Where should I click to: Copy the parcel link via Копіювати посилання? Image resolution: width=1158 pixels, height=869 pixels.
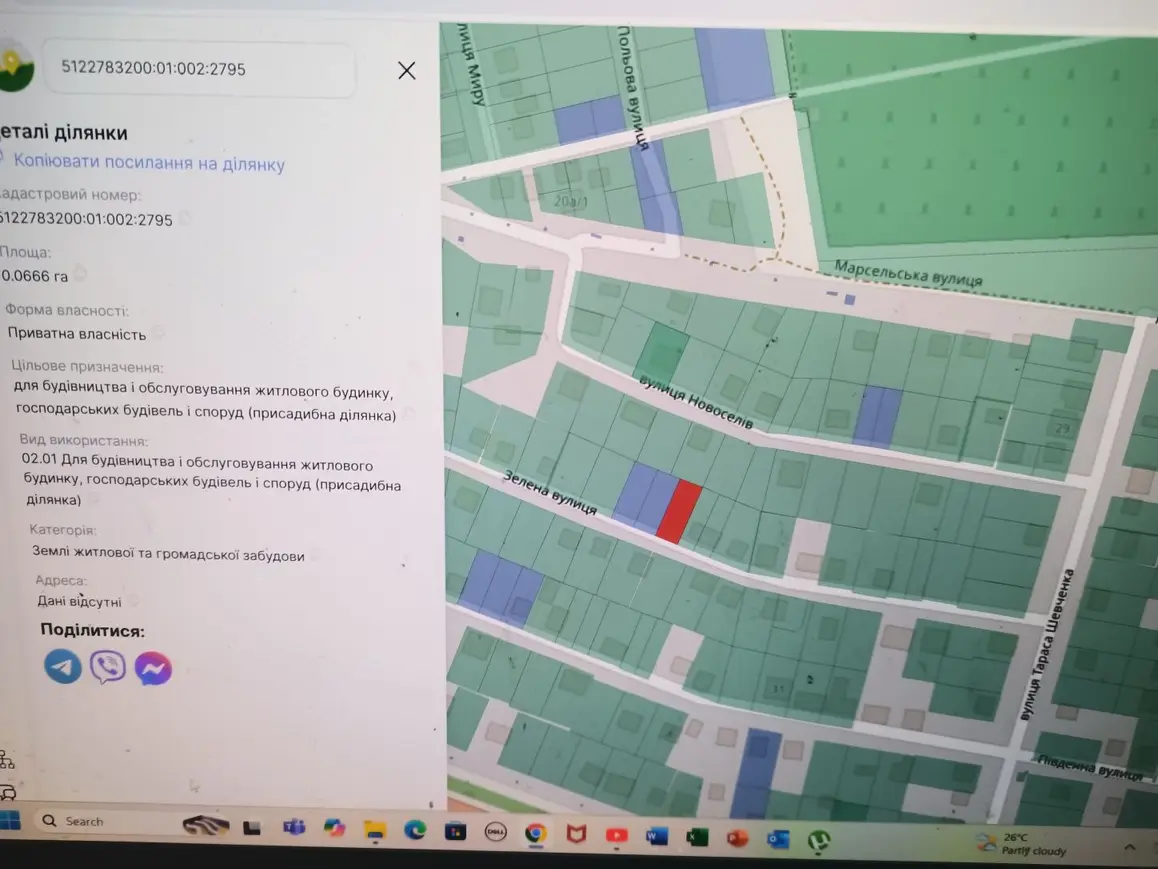point(148,162)
